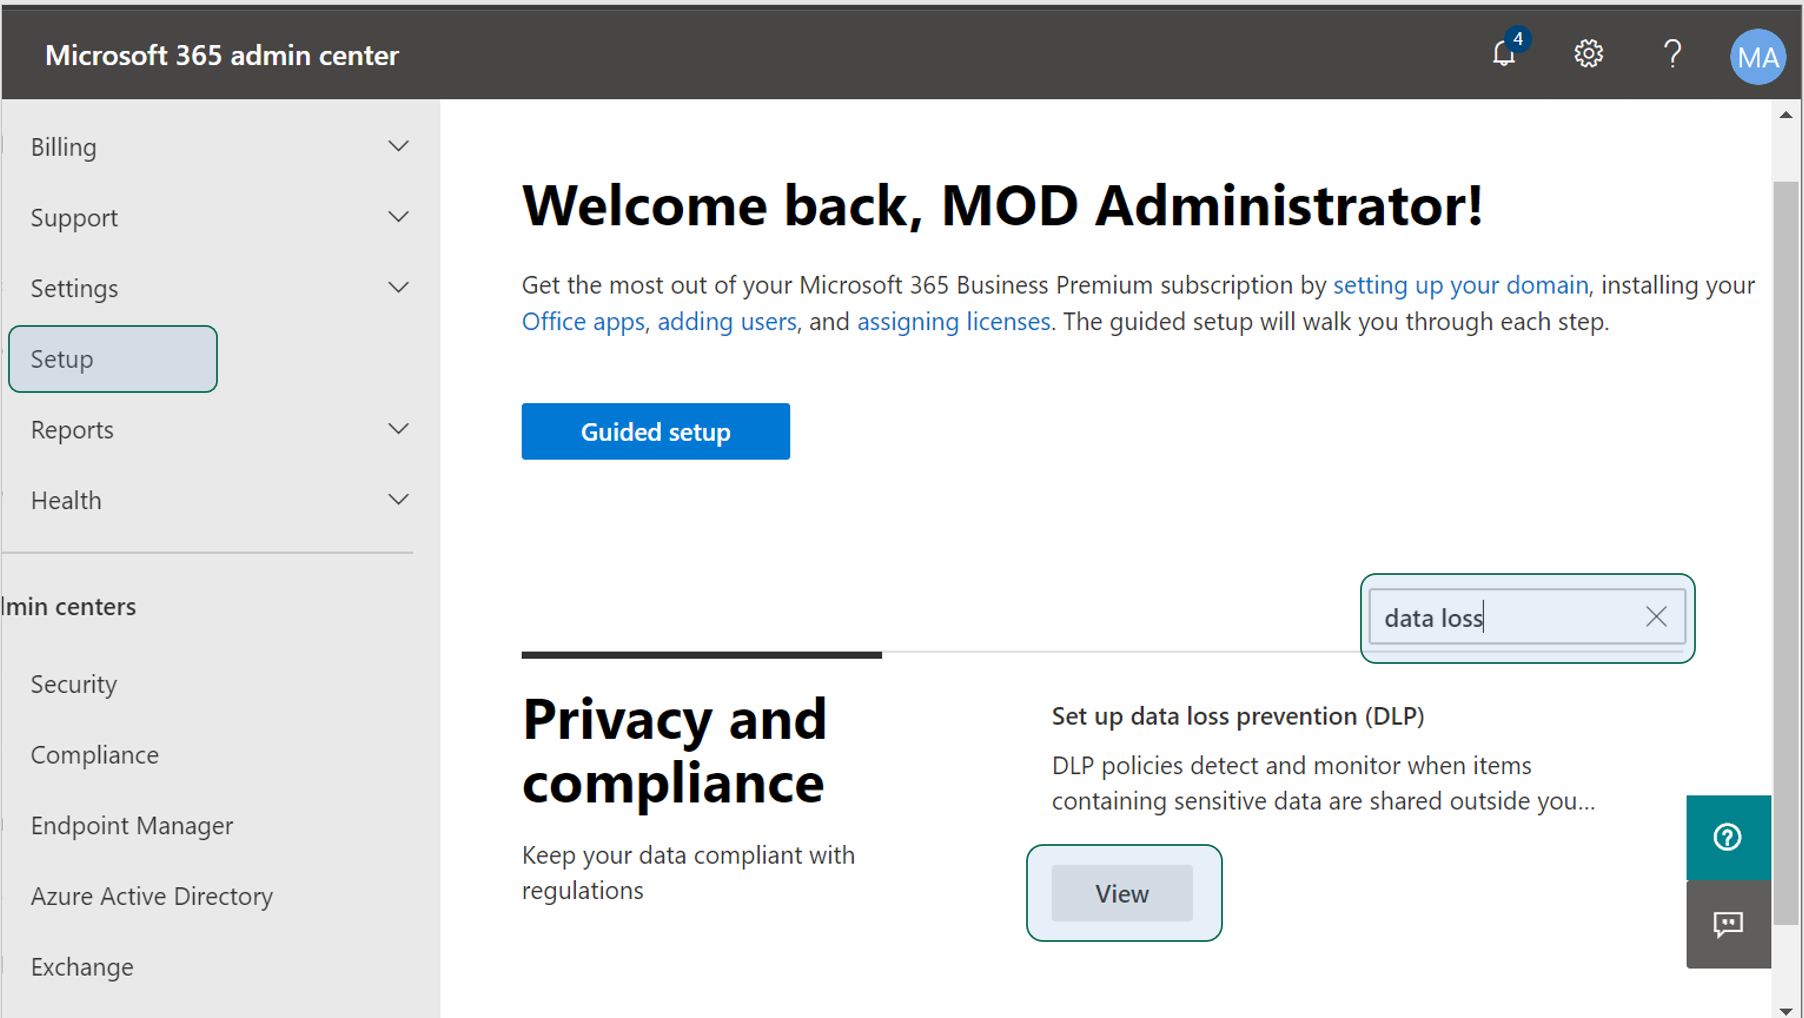
Task: Select Reports in the navigation
Action: click(72, 429)
